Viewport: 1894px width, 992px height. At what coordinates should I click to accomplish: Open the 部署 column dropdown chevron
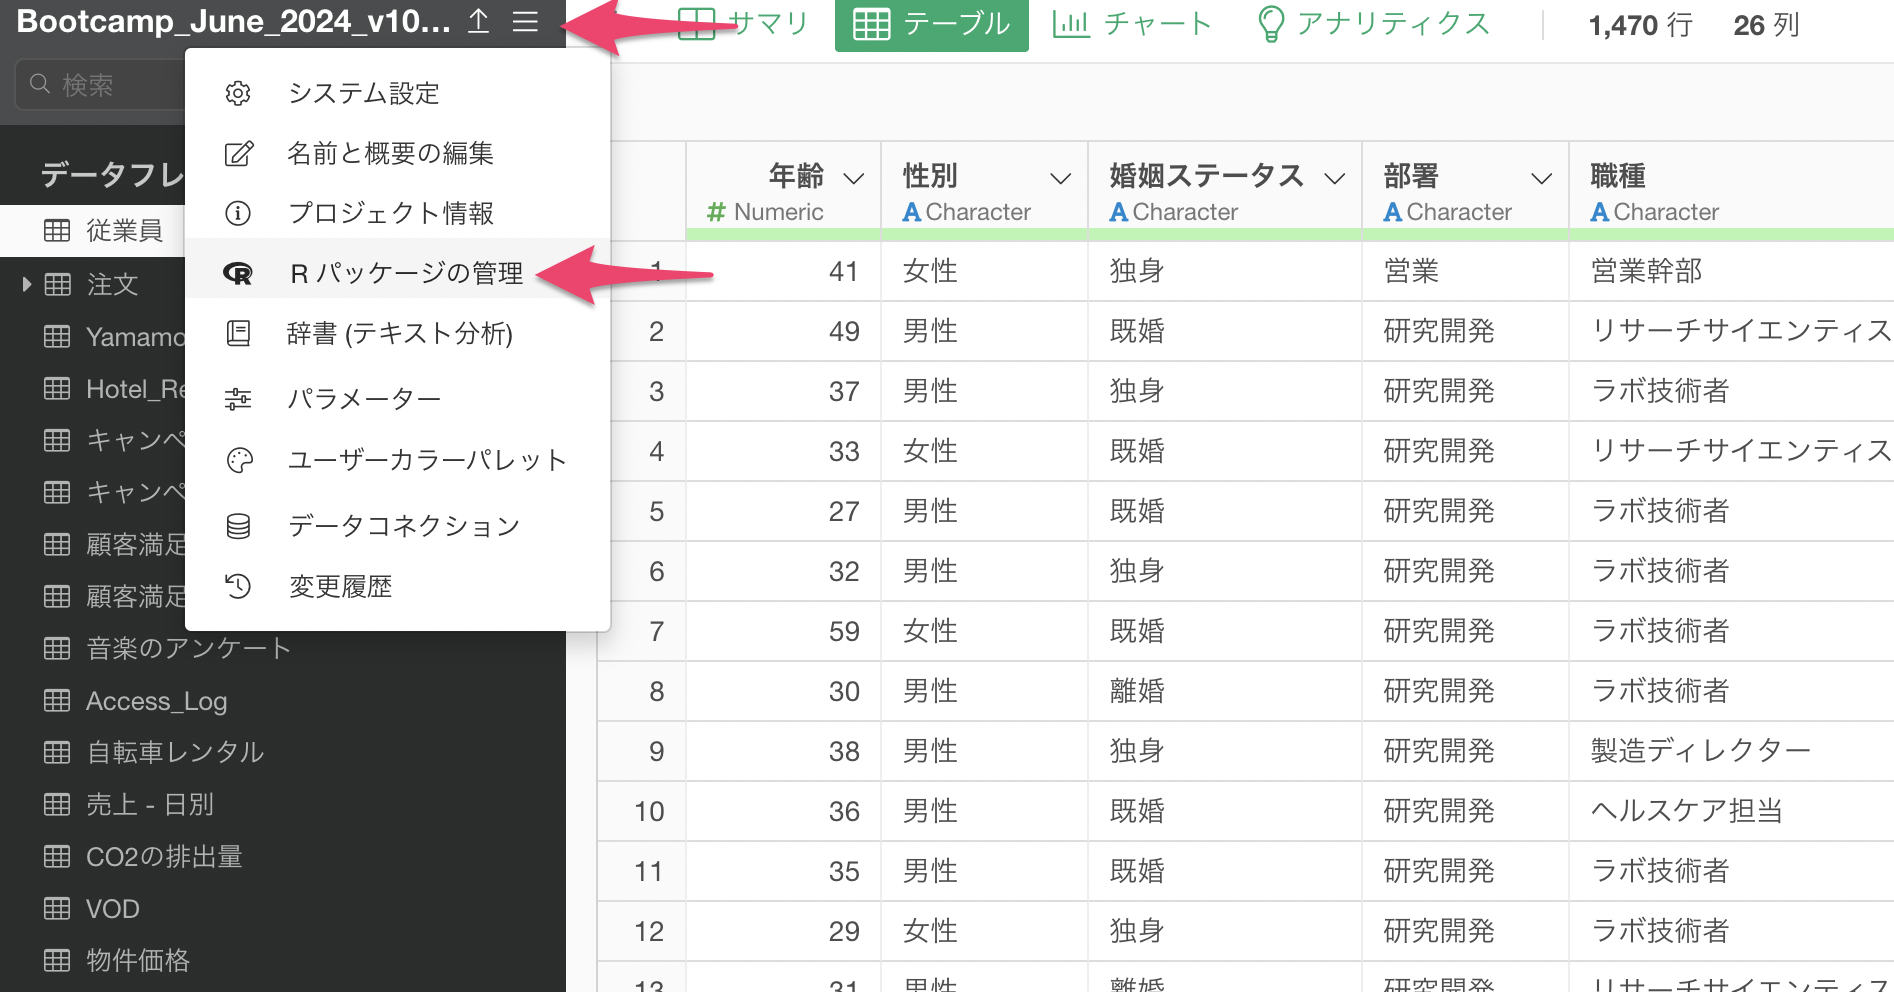coord(1541,178)
